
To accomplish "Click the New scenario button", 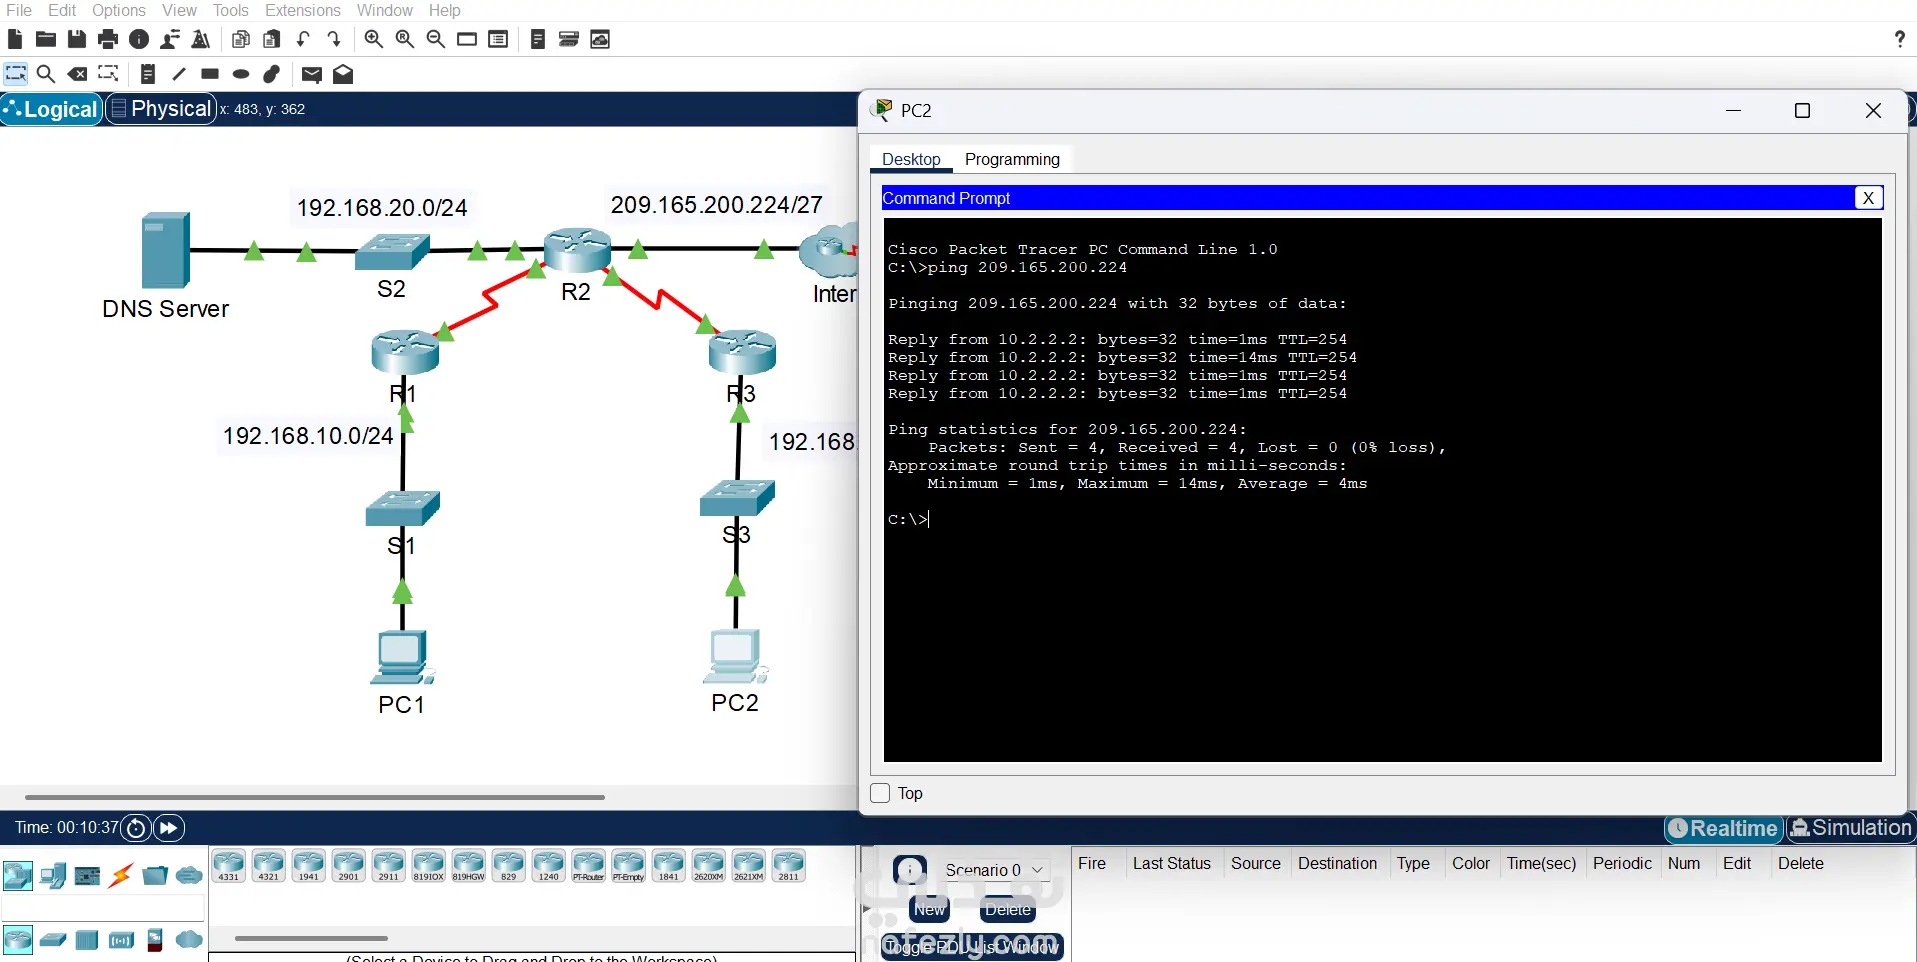I will (x=929, y=910).
